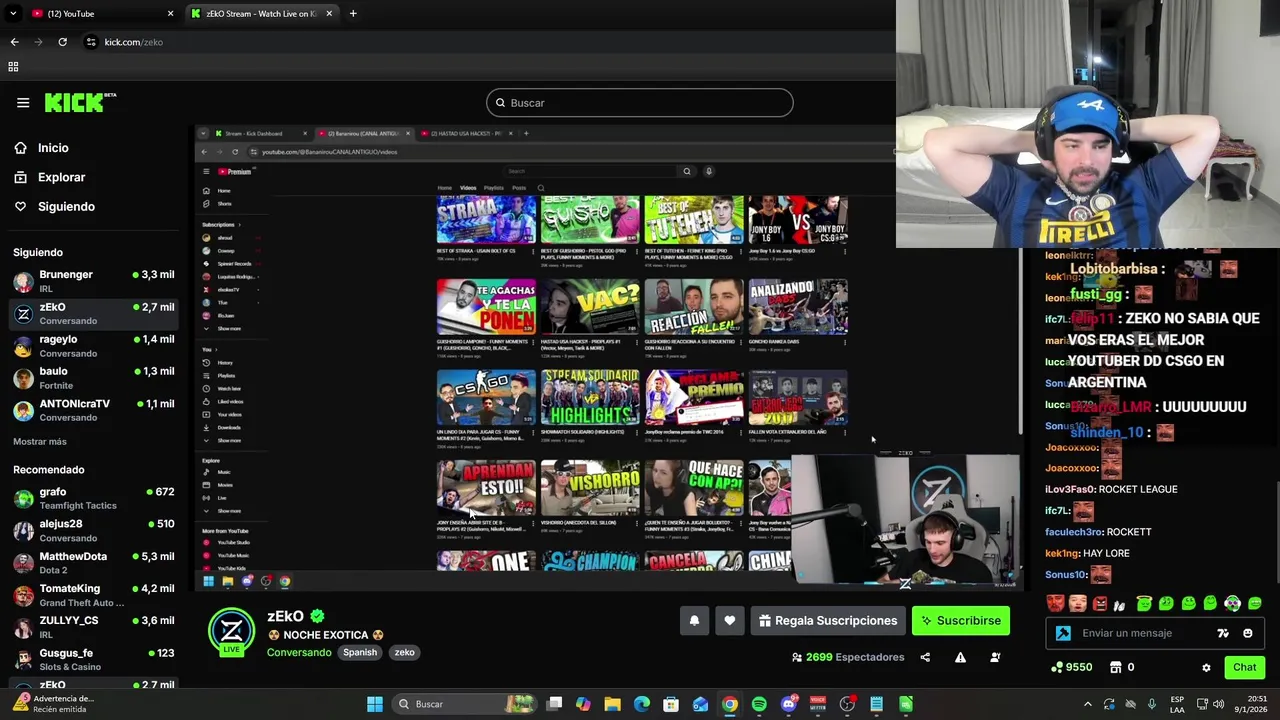Toggle the notification bell for zEkO

(x=694, y=621)
